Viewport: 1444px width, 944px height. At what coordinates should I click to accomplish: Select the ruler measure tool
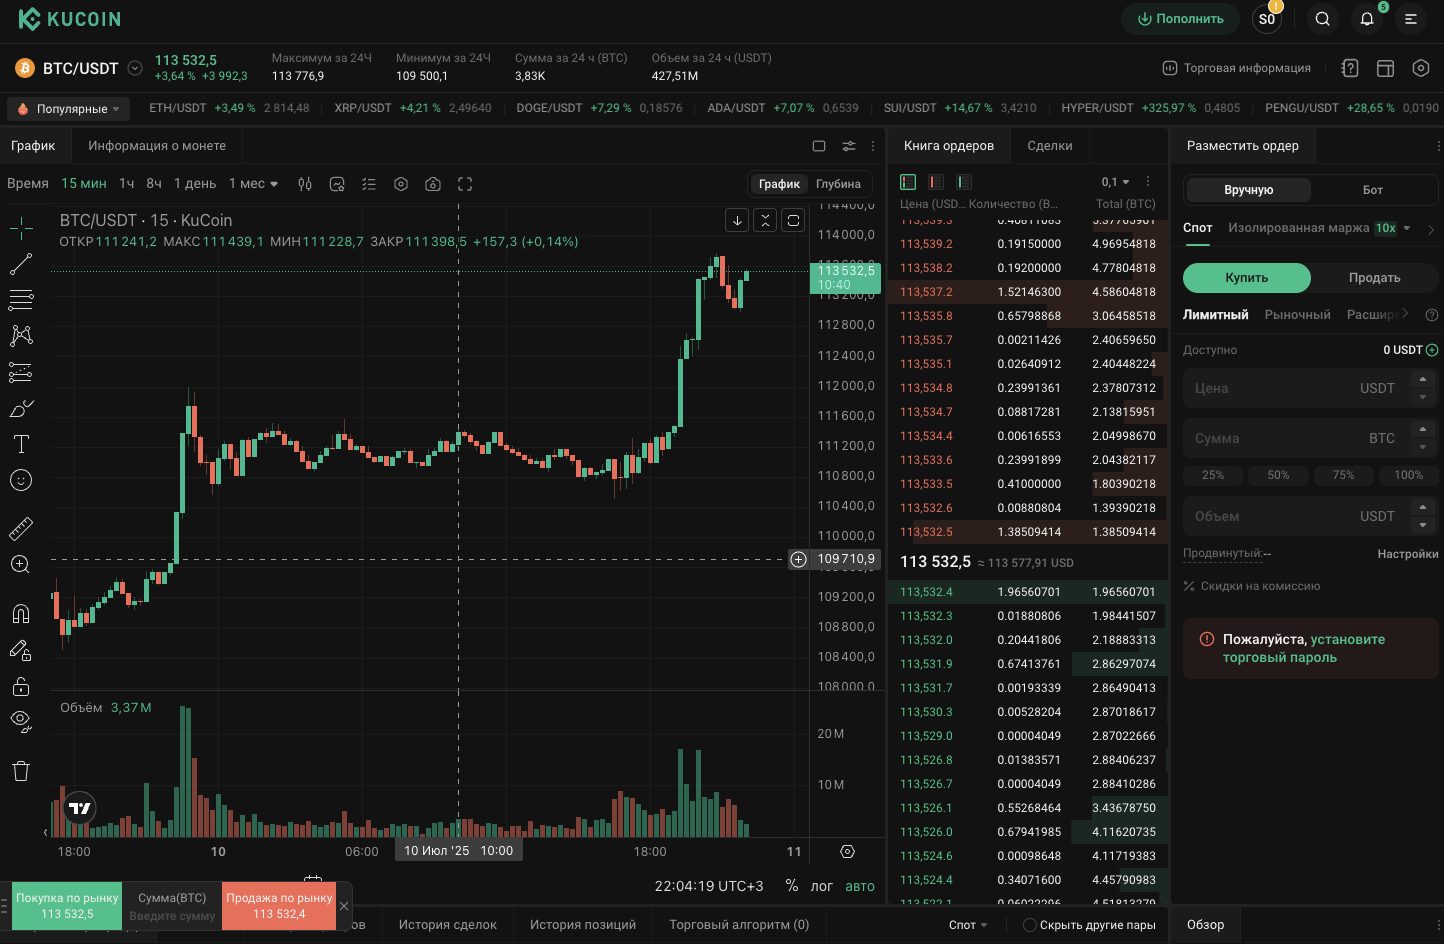(x=21, y=527)
